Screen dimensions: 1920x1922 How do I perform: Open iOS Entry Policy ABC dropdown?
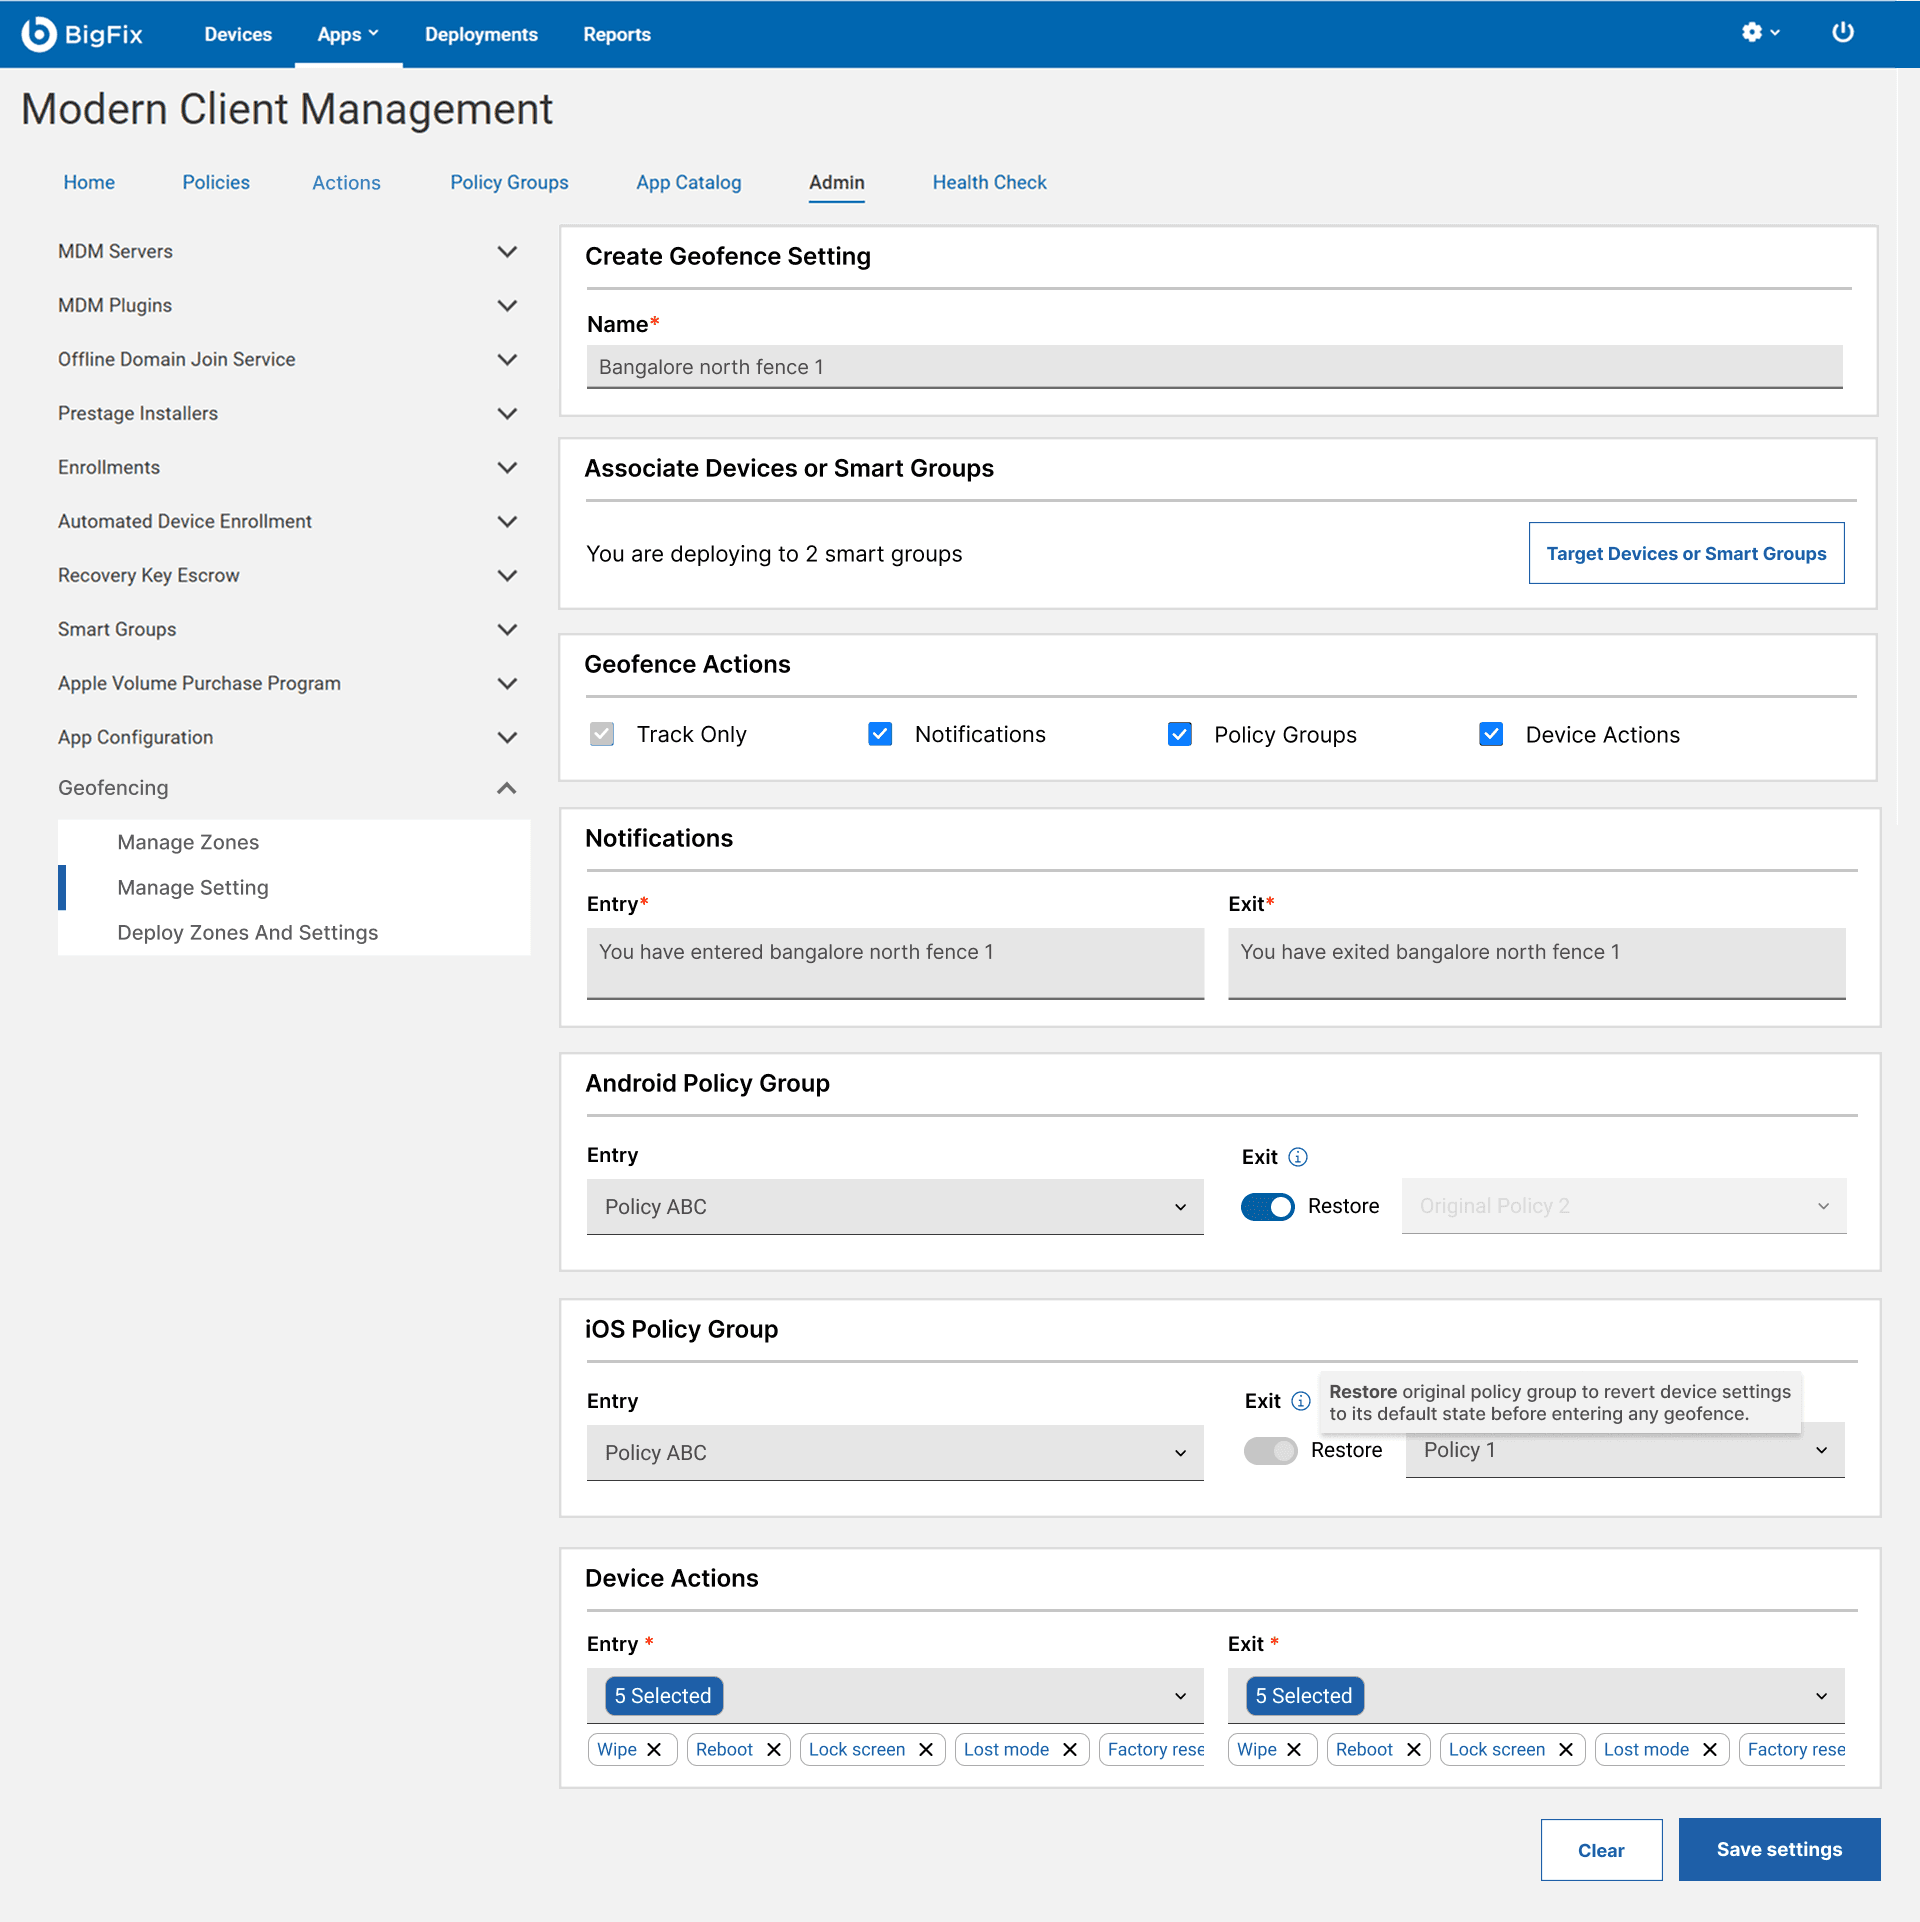(x=895, y=1453)
